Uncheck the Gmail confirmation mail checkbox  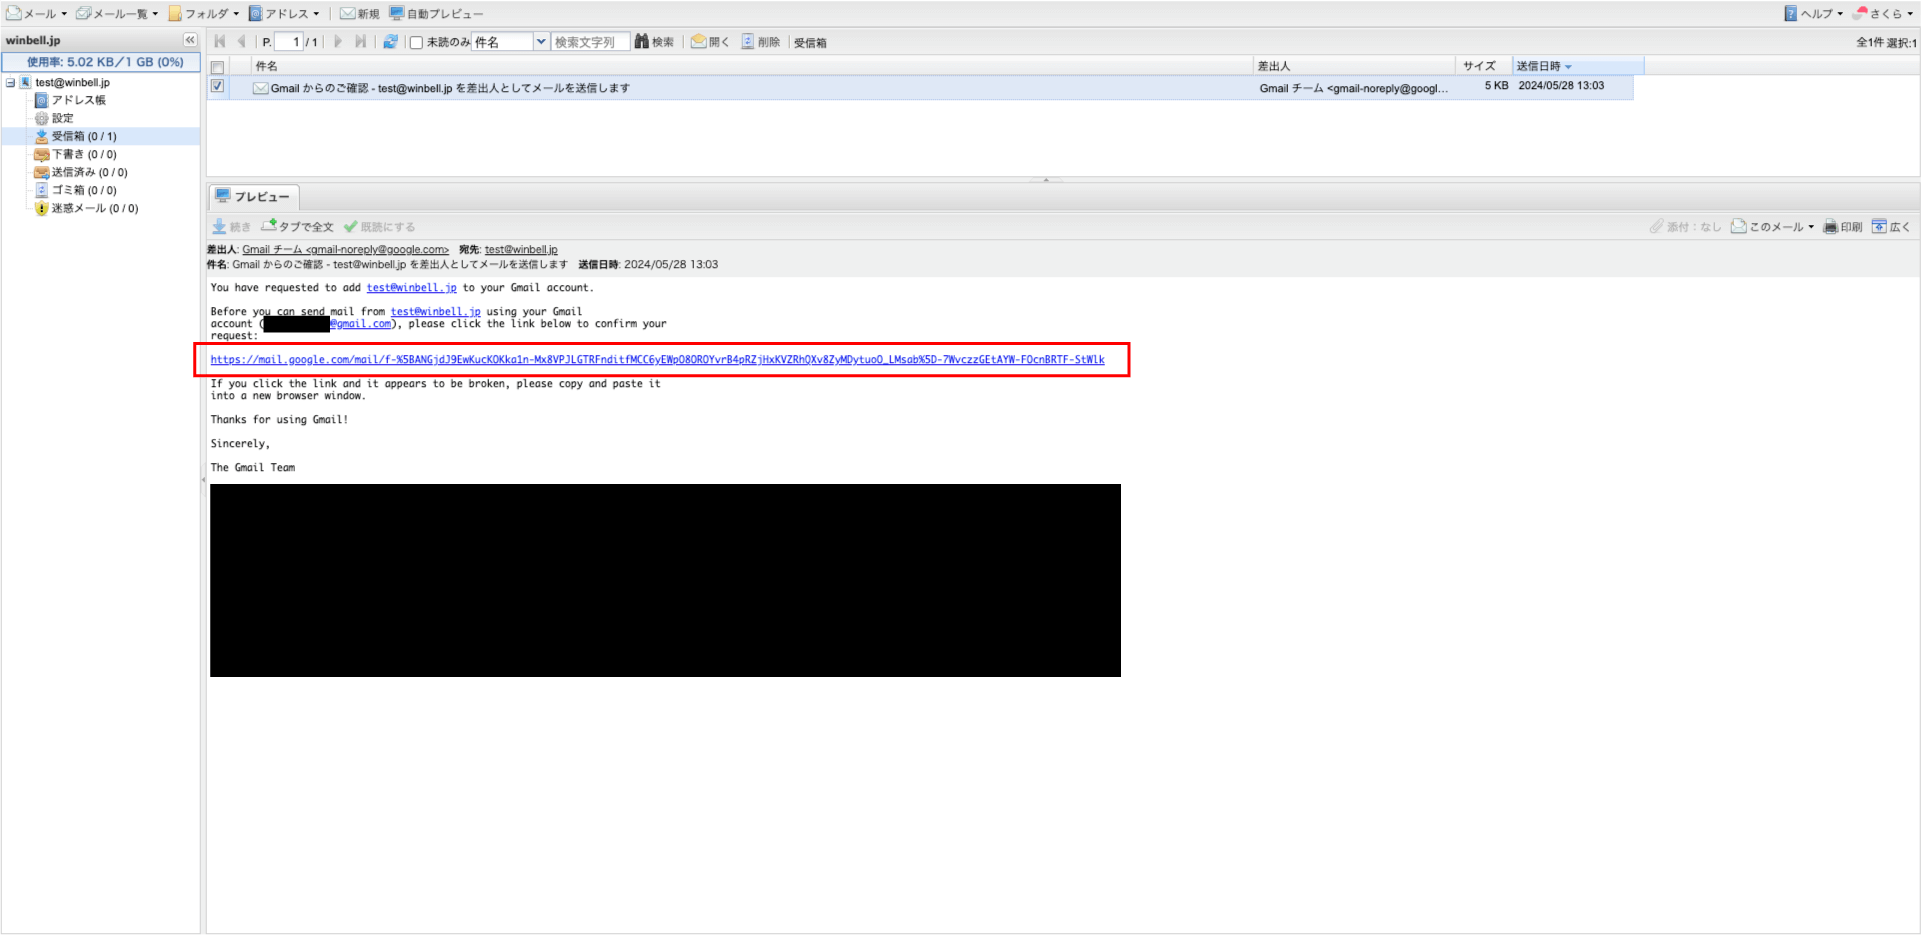pyautogui.click(x=217, y=87)
